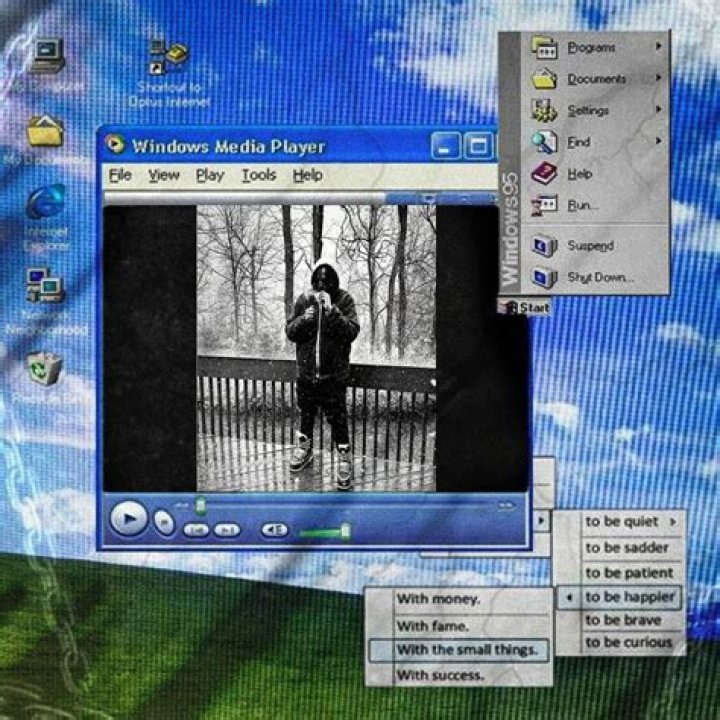720x720 pixels.
Task: Click the small arrow button beside Media Player controls
Action: (541, 521)
